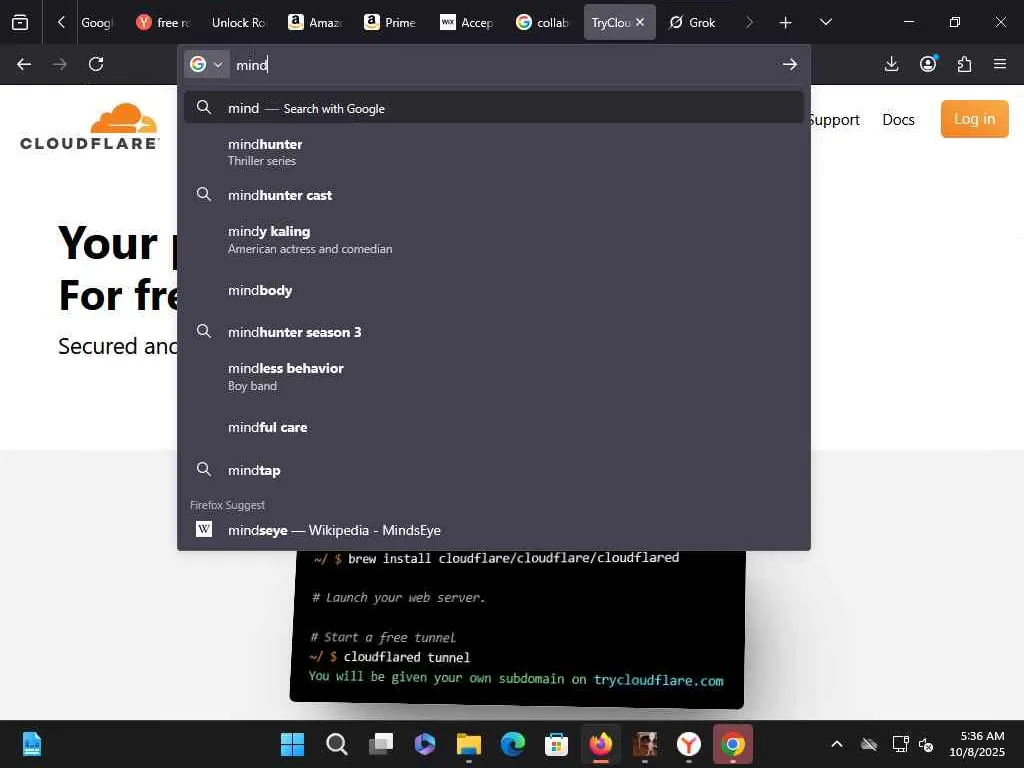Switch to the Google tab
Image resolution: width=1024 pixels, height=768 pixels.
pyautogui.click(x=97, y=23)
